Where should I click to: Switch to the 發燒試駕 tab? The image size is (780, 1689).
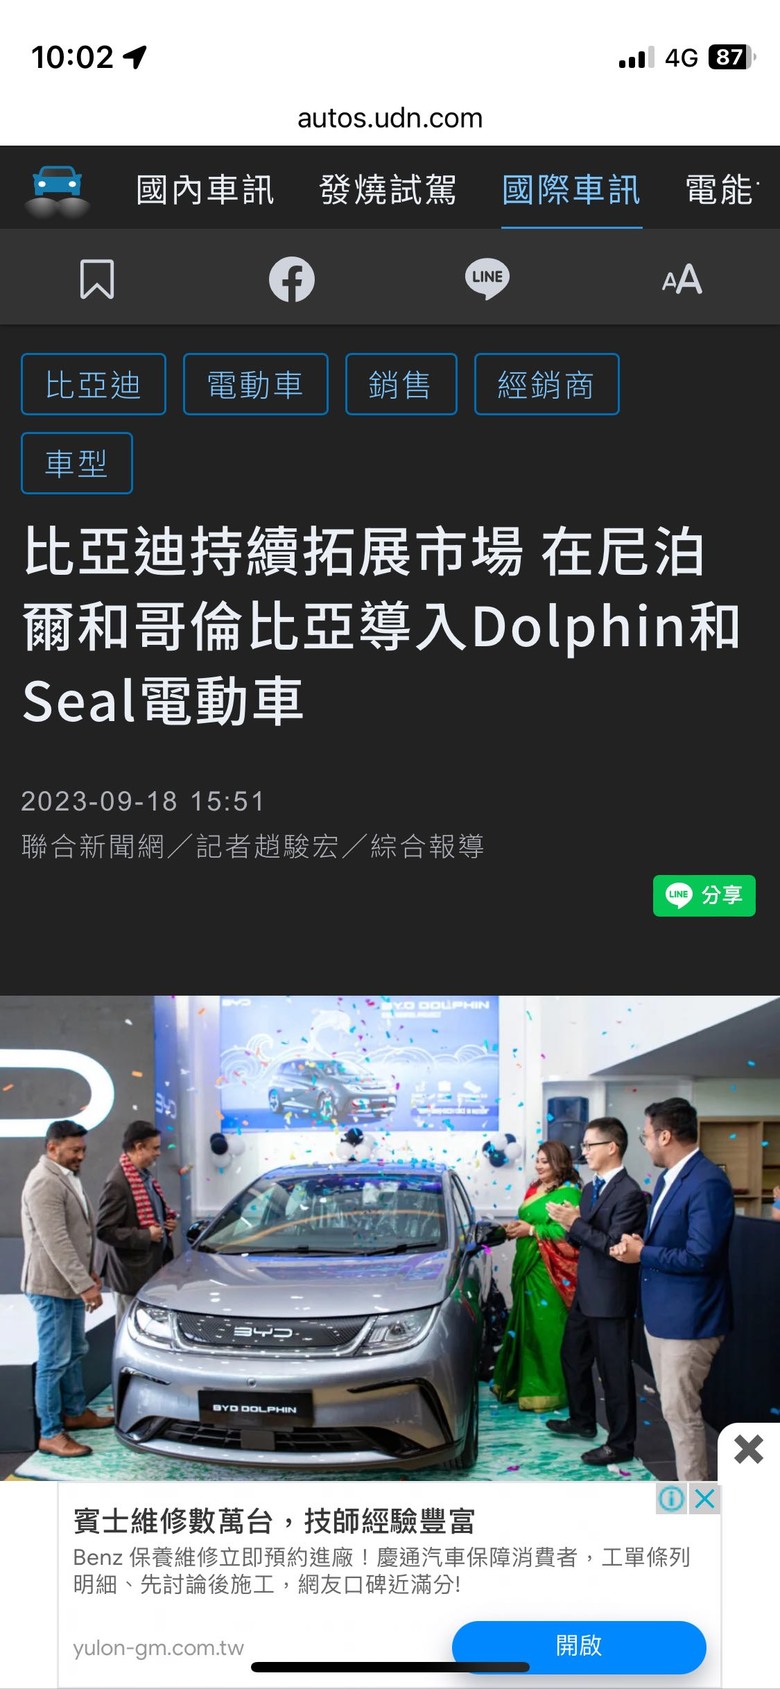[x=388, y=189]
